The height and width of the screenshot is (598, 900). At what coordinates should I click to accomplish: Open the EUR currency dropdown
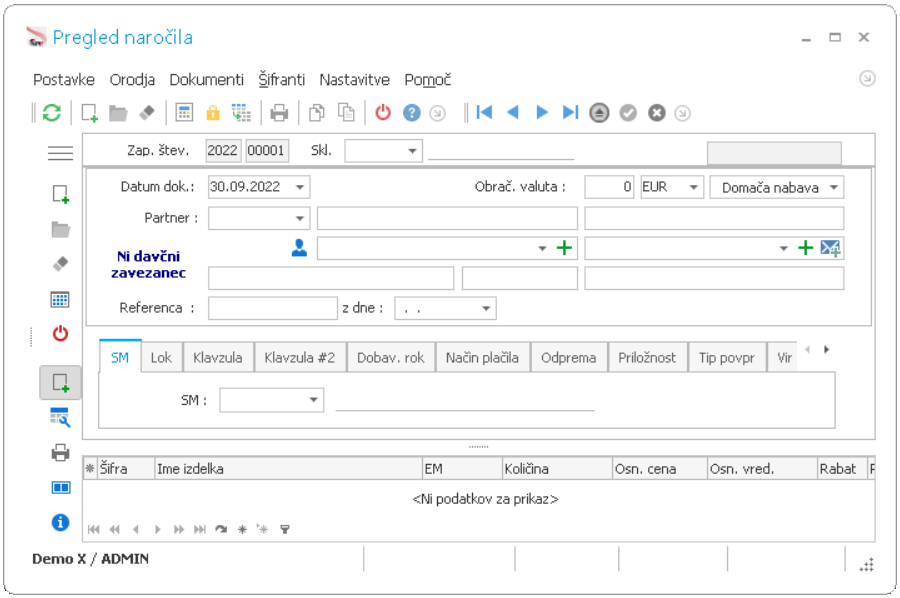pos(693,187)
